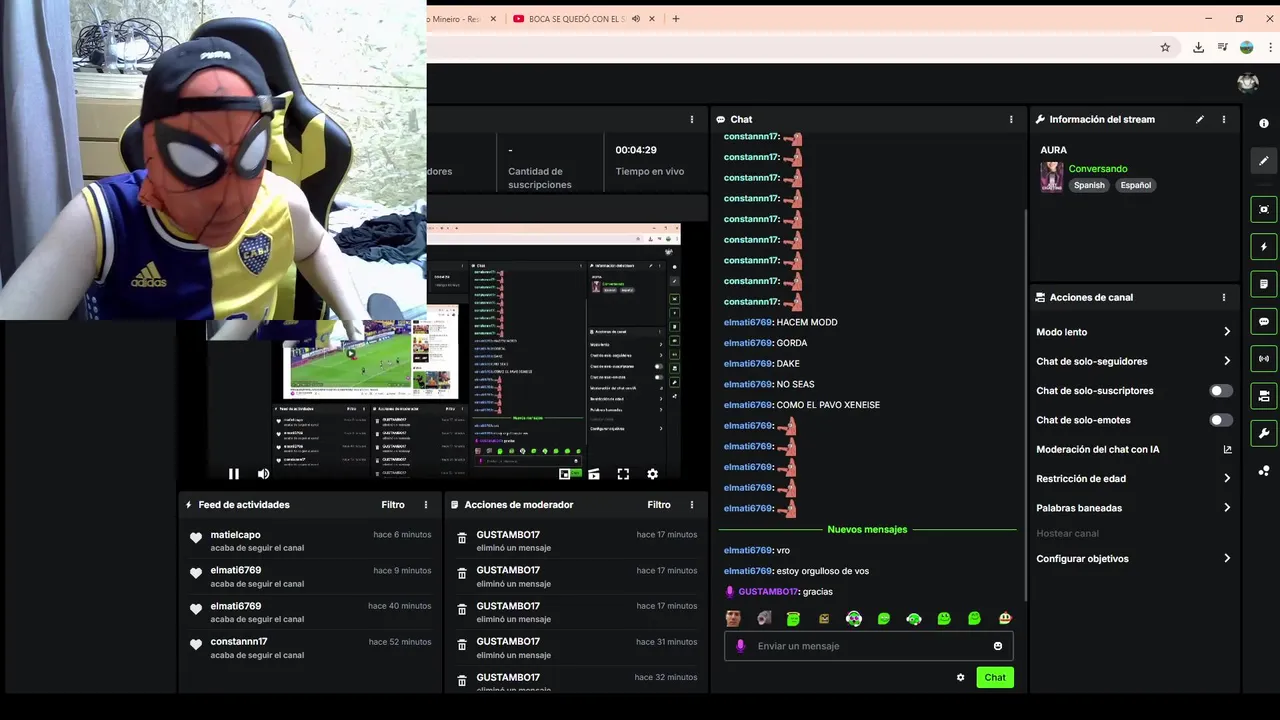Viewport: 1280px width, 720px height.
Task: Expand Palabras baneadas settings
Action: coord(1134,508)
